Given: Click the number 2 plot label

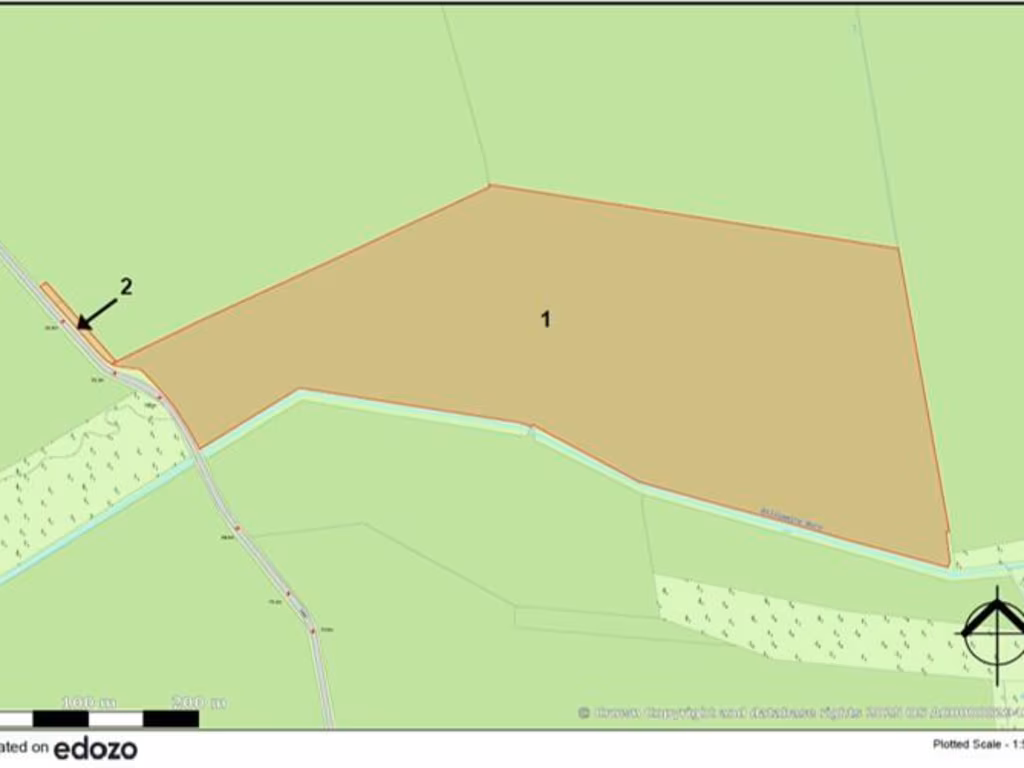Looking at the screenshot, I should [126, 287].
